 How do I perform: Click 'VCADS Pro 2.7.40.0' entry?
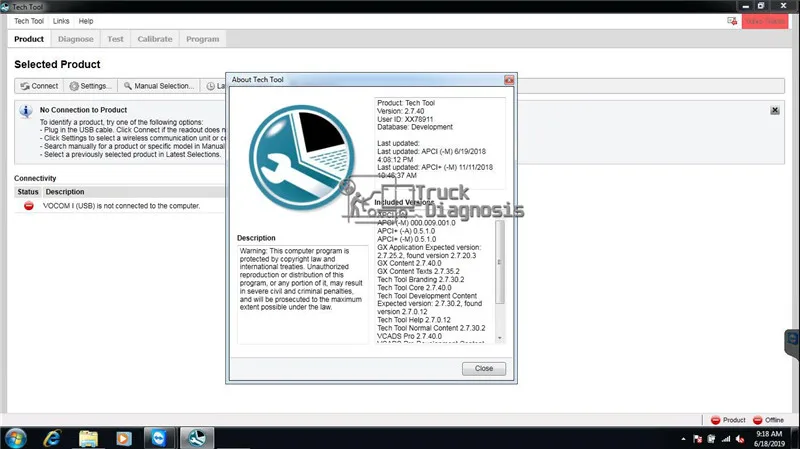[409, 336]
